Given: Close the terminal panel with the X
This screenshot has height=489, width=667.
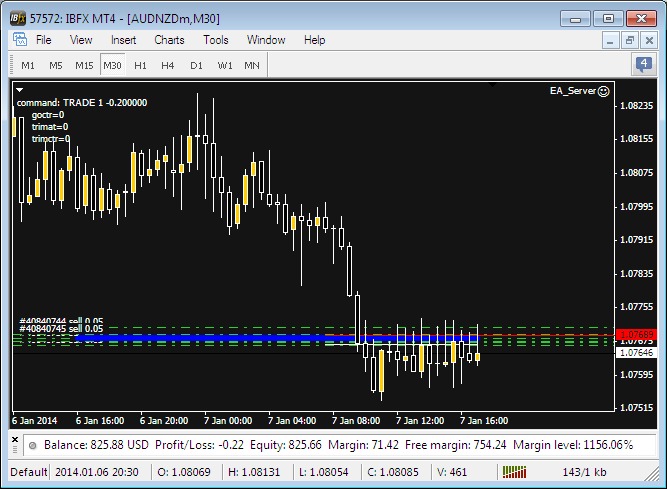Looking at the screenshot, I should click(15, 439).
